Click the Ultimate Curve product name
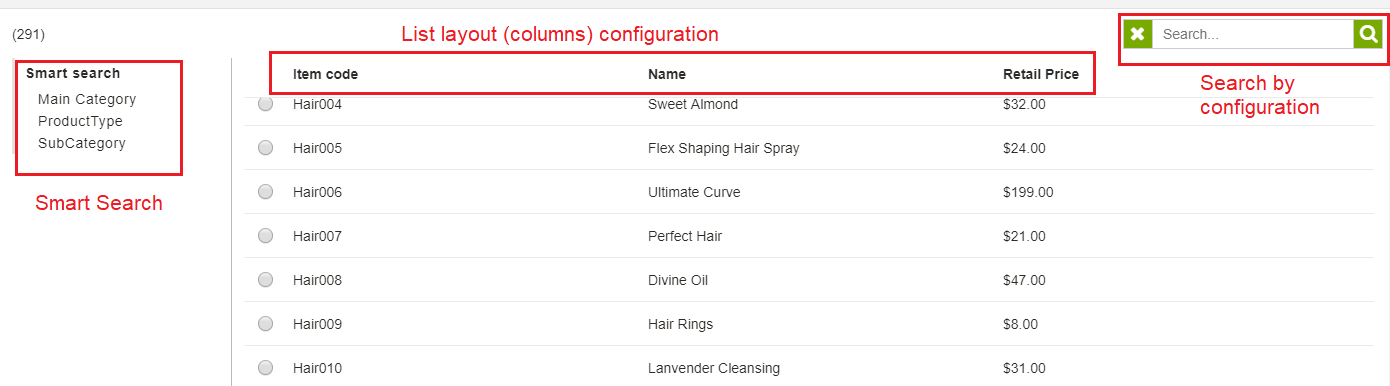 (694, 192)
